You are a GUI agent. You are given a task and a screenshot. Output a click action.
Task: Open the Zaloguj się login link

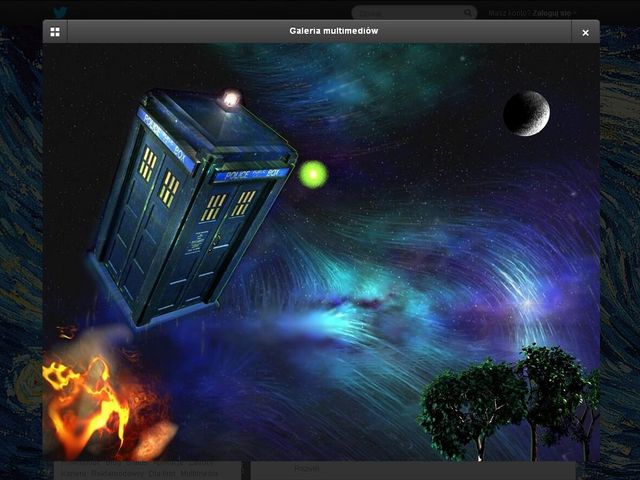[550, 13]
